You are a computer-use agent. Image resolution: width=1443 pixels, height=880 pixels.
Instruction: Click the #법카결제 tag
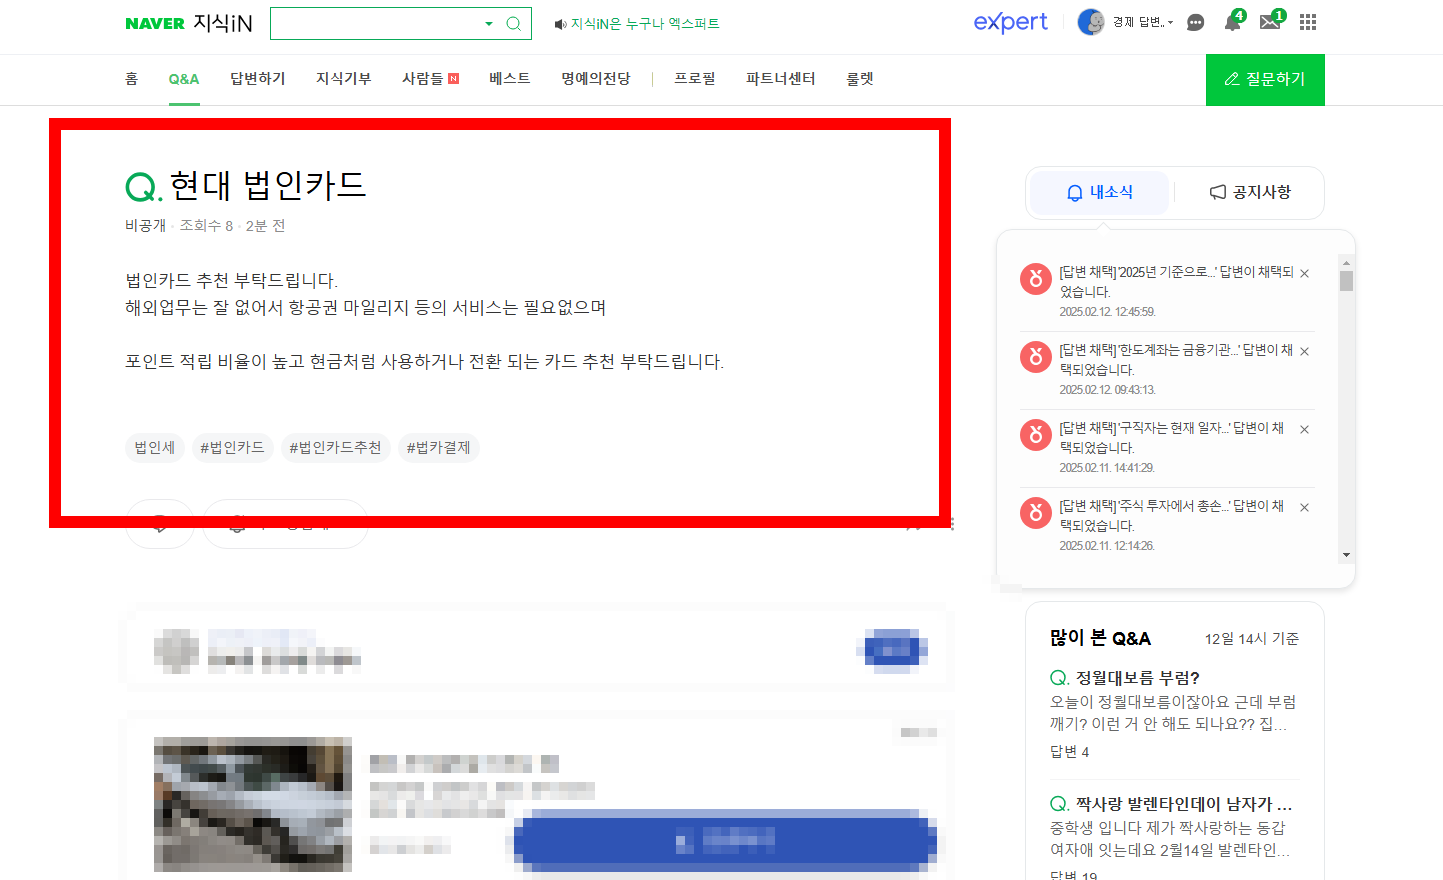[438, 447]
